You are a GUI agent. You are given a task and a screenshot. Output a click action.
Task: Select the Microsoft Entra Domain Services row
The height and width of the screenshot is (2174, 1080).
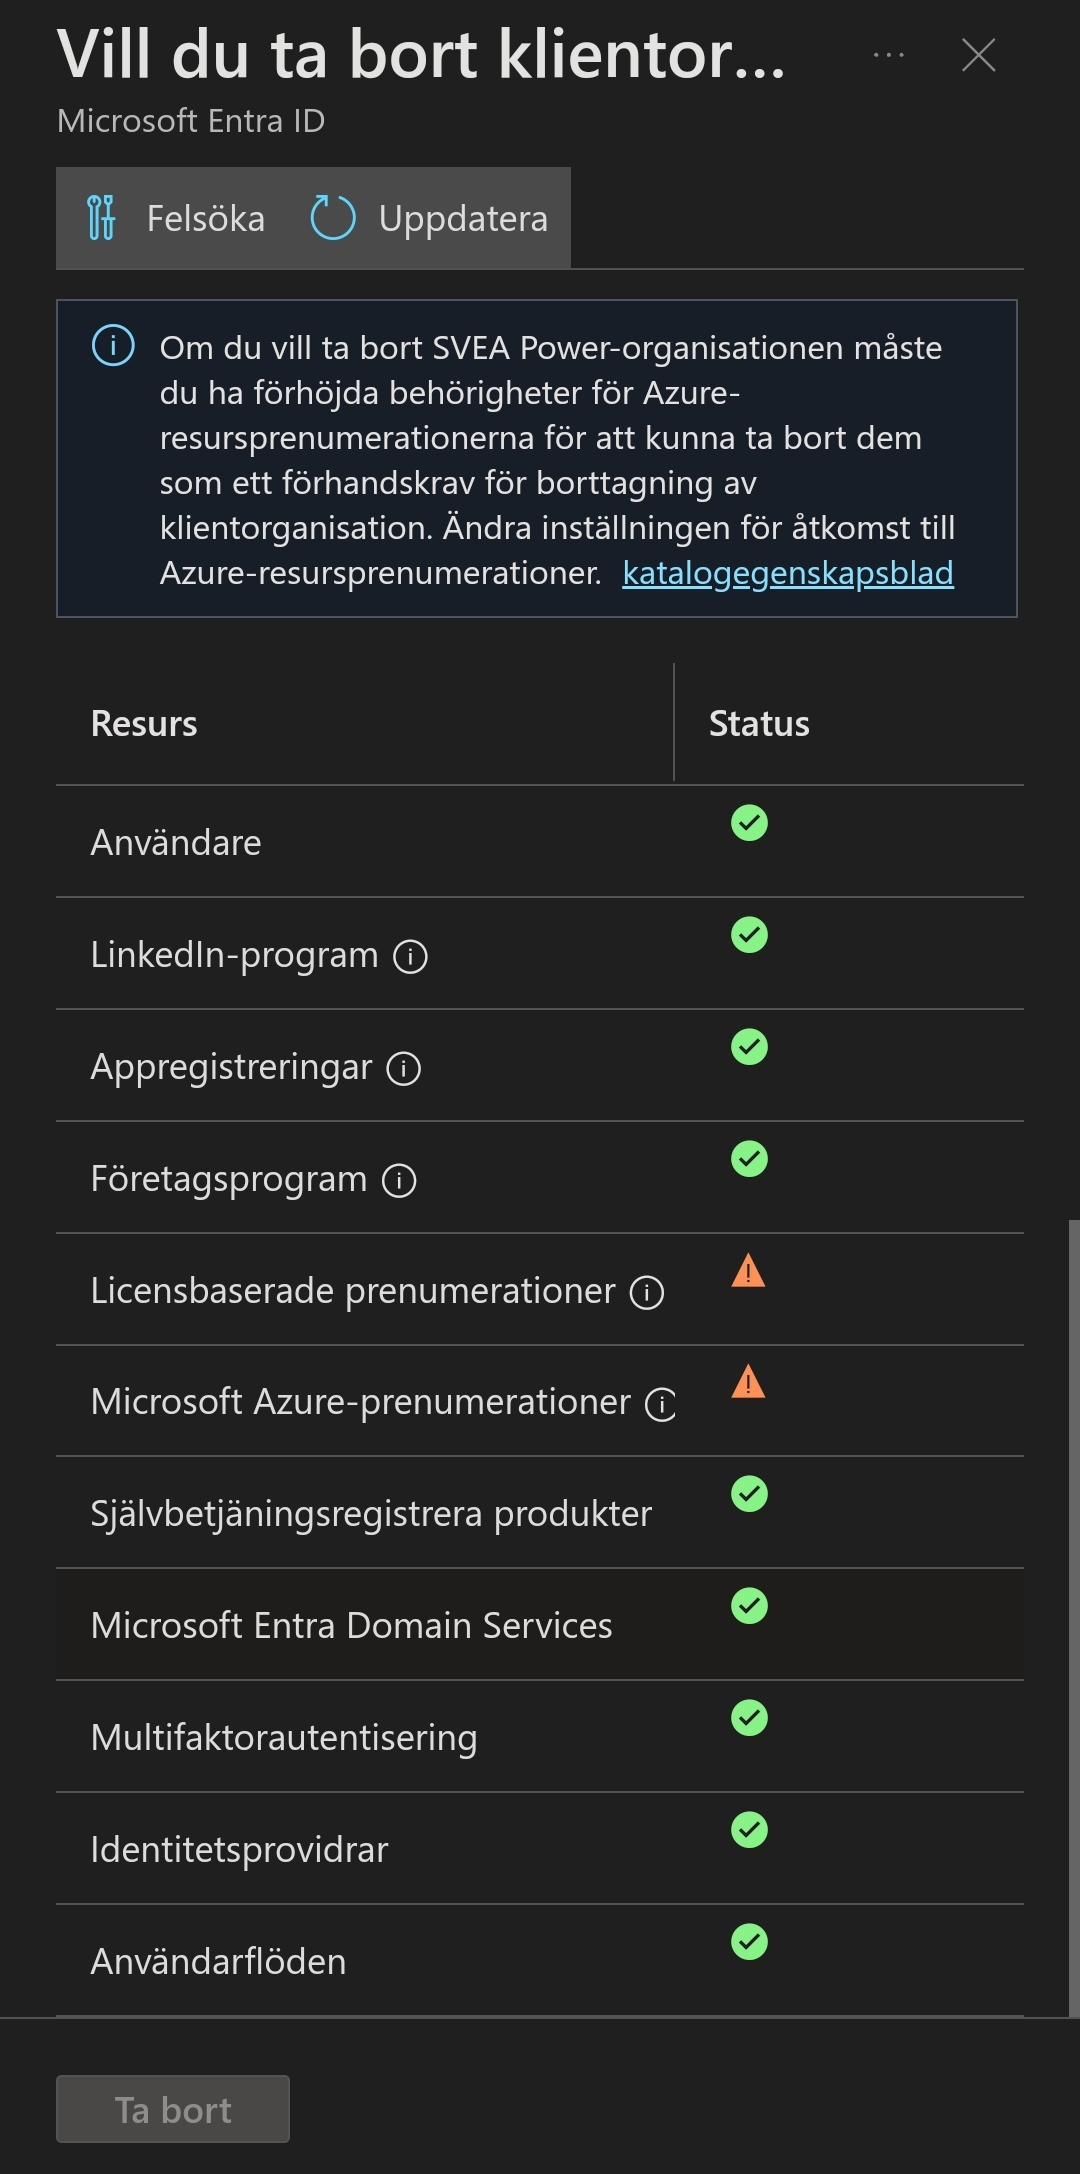tap(540, 1625)
